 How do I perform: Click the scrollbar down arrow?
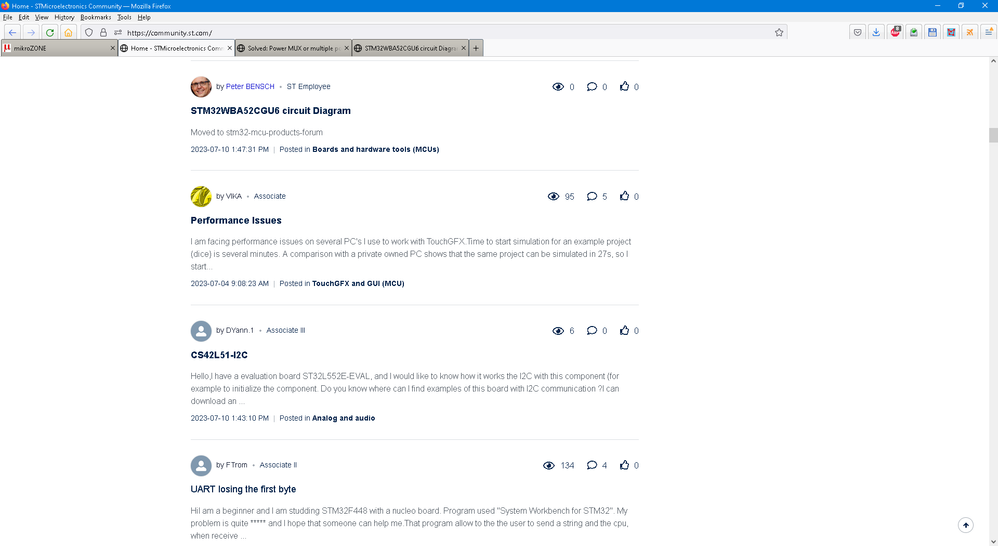coord(993,542)
